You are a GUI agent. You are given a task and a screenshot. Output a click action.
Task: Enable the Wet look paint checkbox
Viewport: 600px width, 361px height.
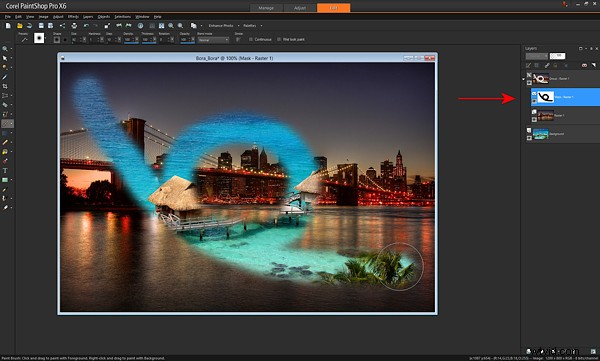(x=279, y=39)
